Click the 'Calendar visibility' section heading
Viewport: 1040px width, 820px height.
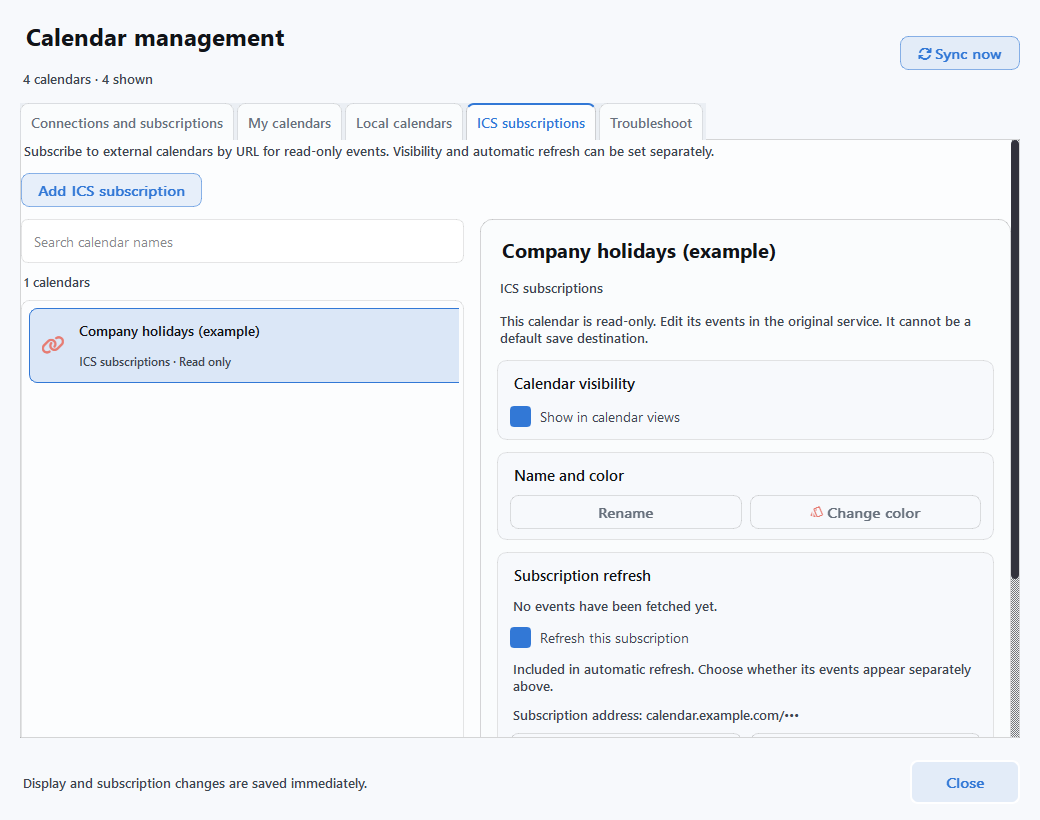click(x=574, y=383)
